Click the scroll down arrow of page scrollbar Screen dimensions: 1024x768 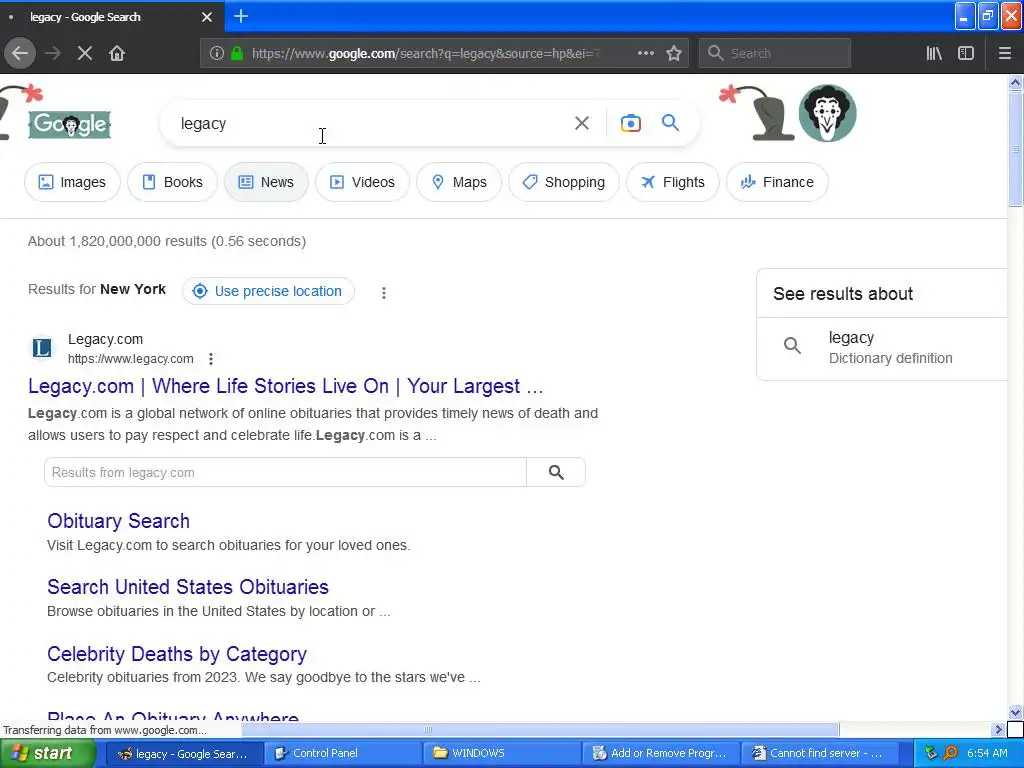pos(1015,712)
